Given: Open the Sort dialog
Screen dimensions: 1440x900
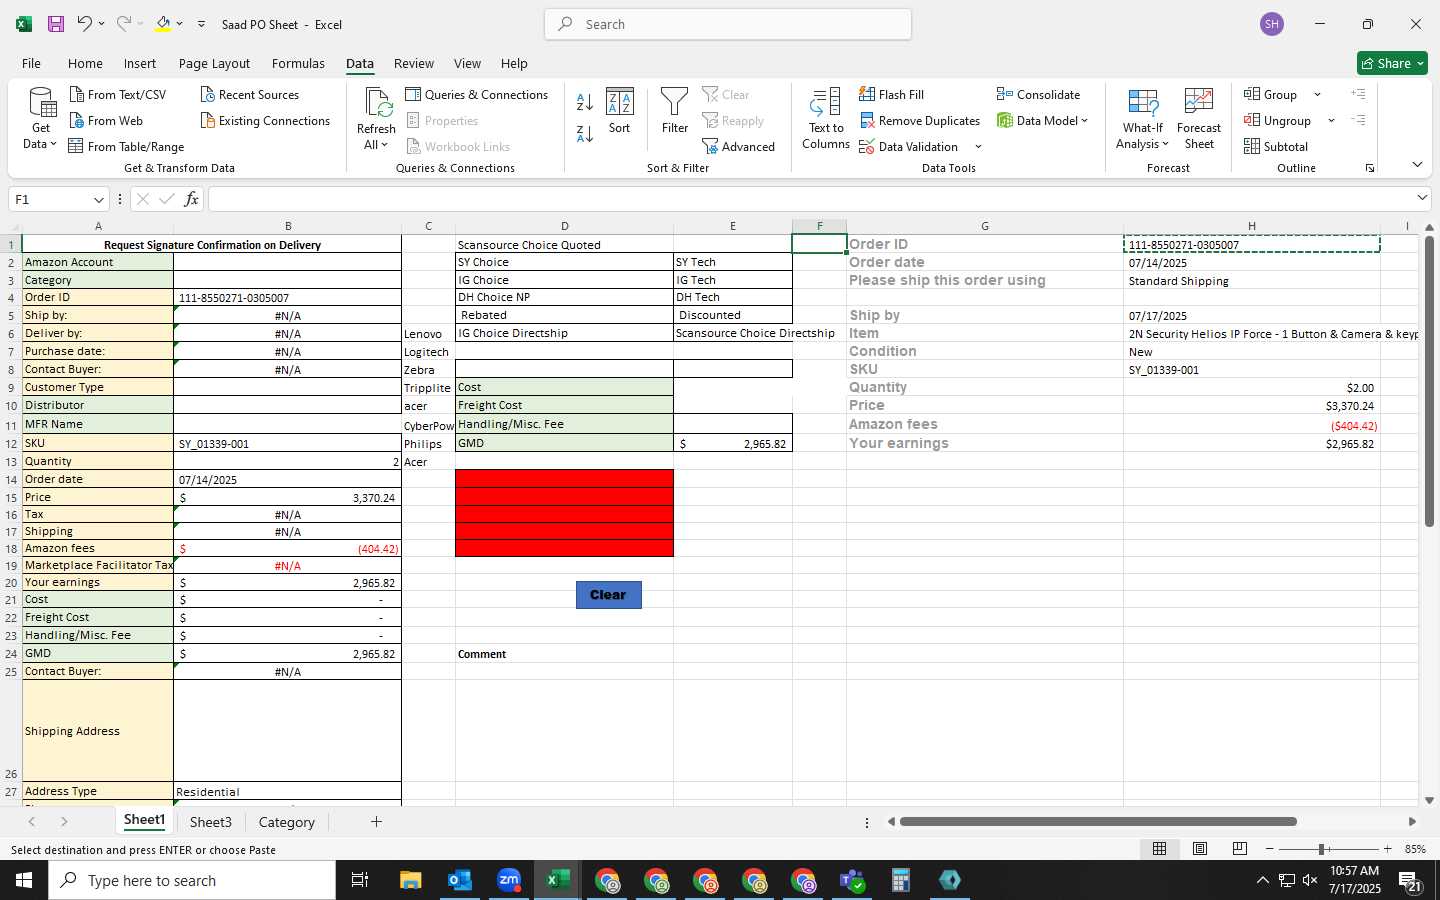Looking at the screenshot, I should (620, 111).
